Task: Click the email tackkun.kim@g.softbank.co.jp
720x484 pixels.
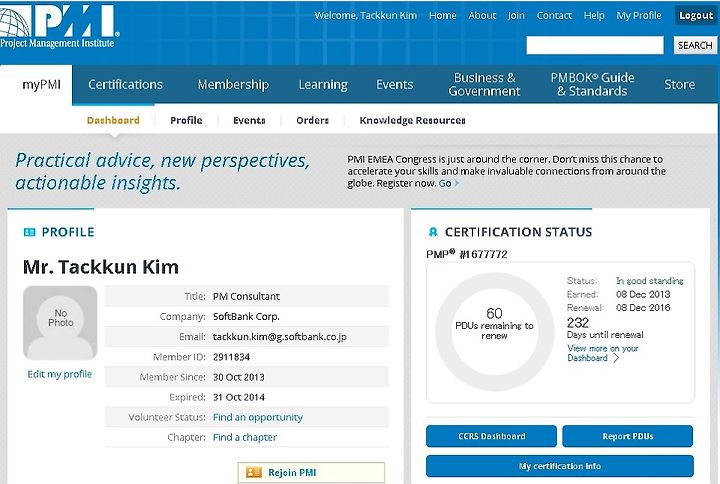Action: (x=280, y=337)
